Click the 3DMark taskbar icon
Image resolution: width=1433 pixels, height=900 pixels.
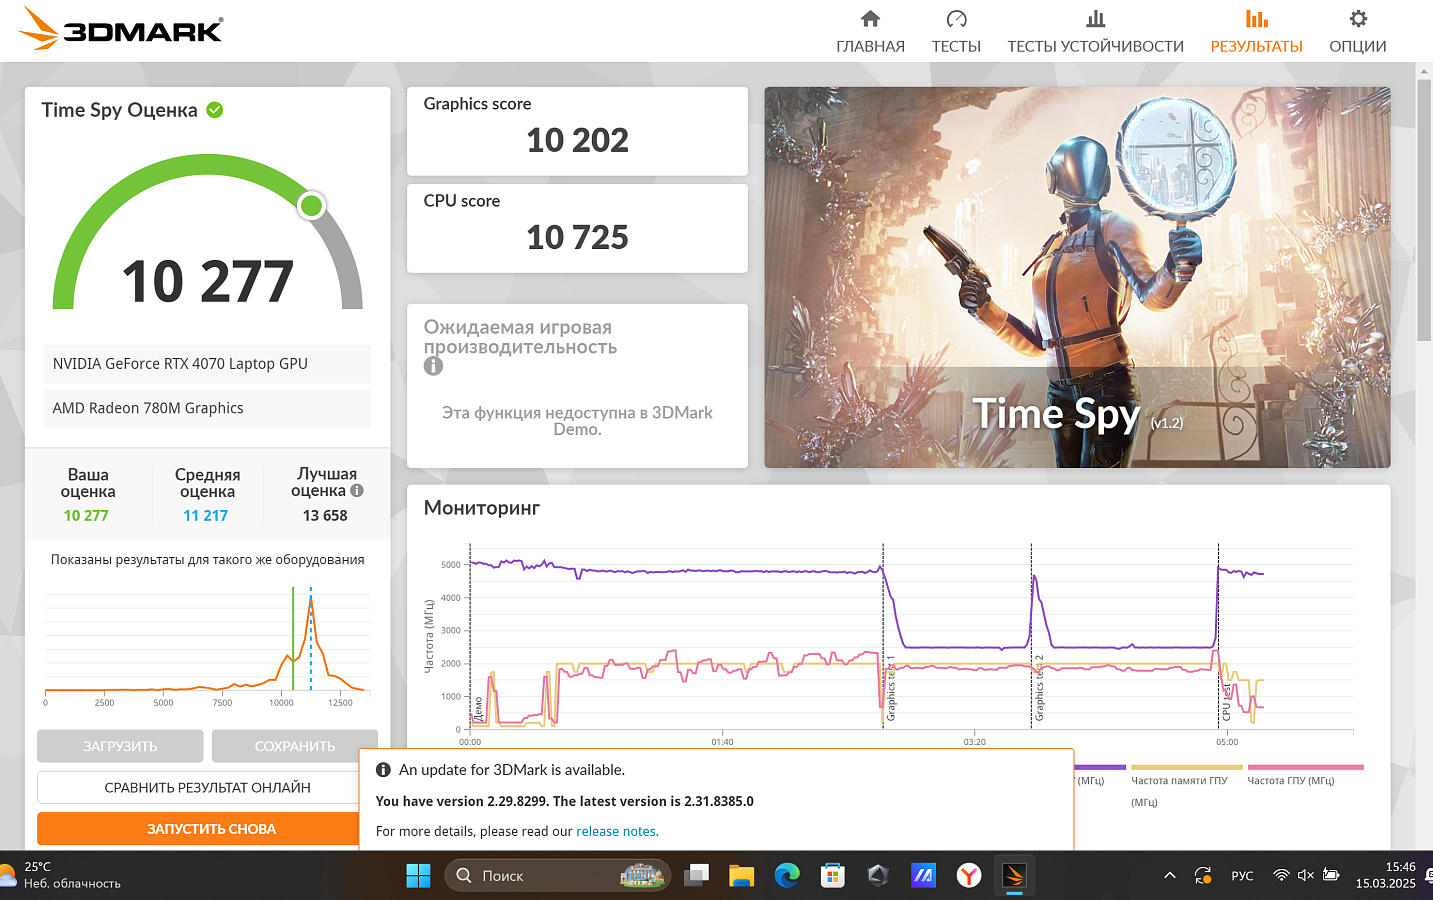1014,876
